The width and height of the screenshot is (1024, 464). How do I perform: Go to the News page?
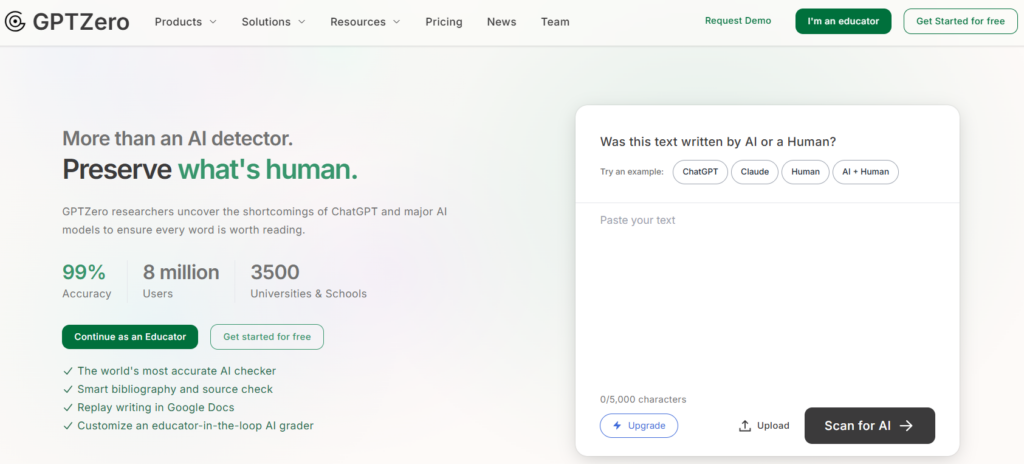(x=502, y=22)
